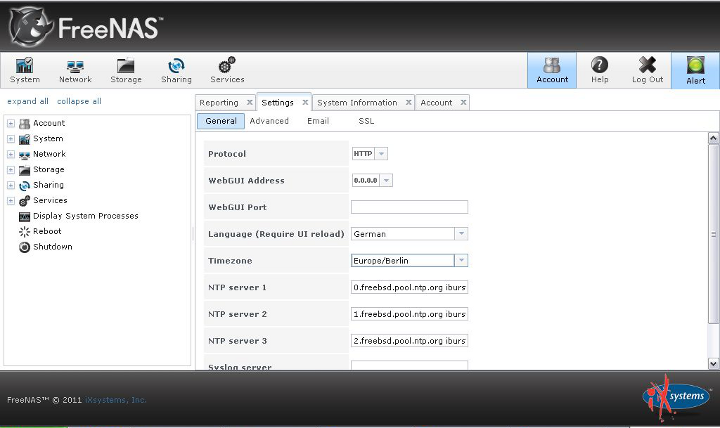Click the Syslog server input field

[409, 365]
